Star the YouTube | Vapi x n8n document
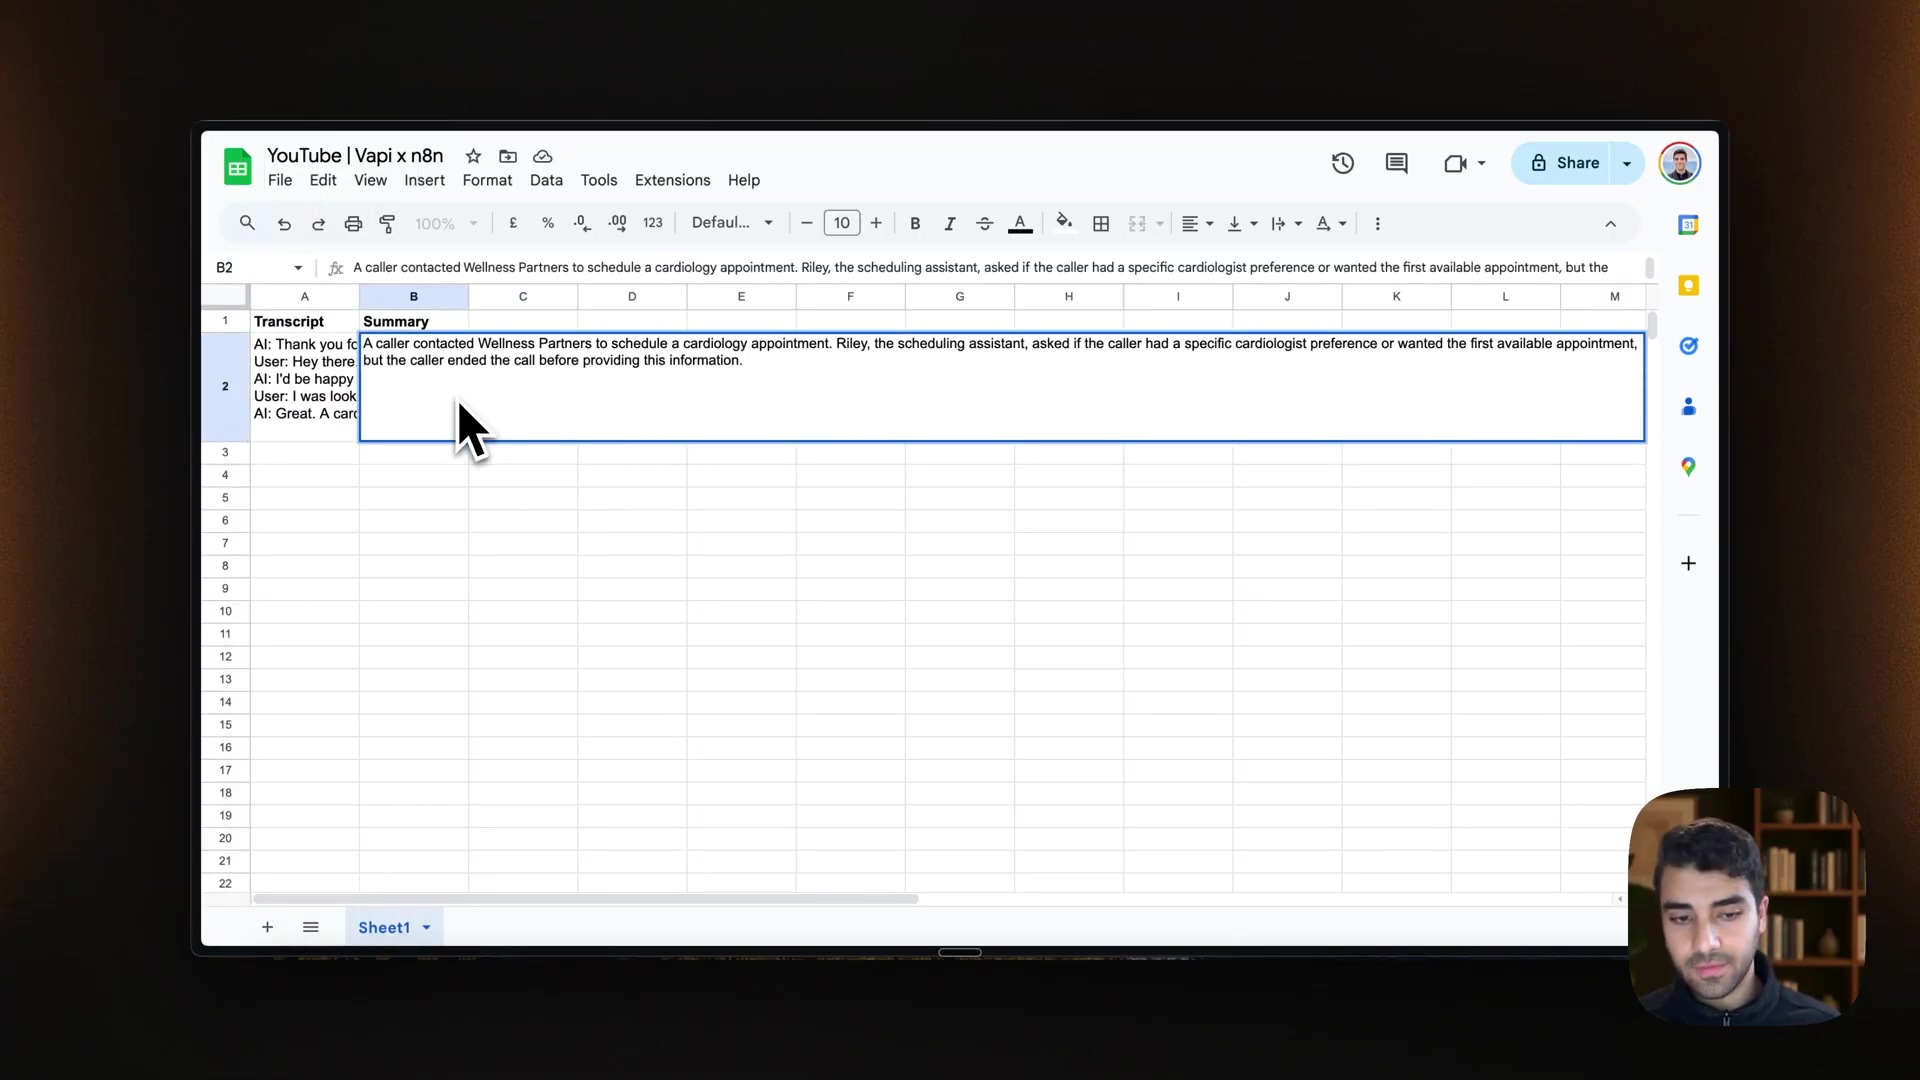 point(473,156)
